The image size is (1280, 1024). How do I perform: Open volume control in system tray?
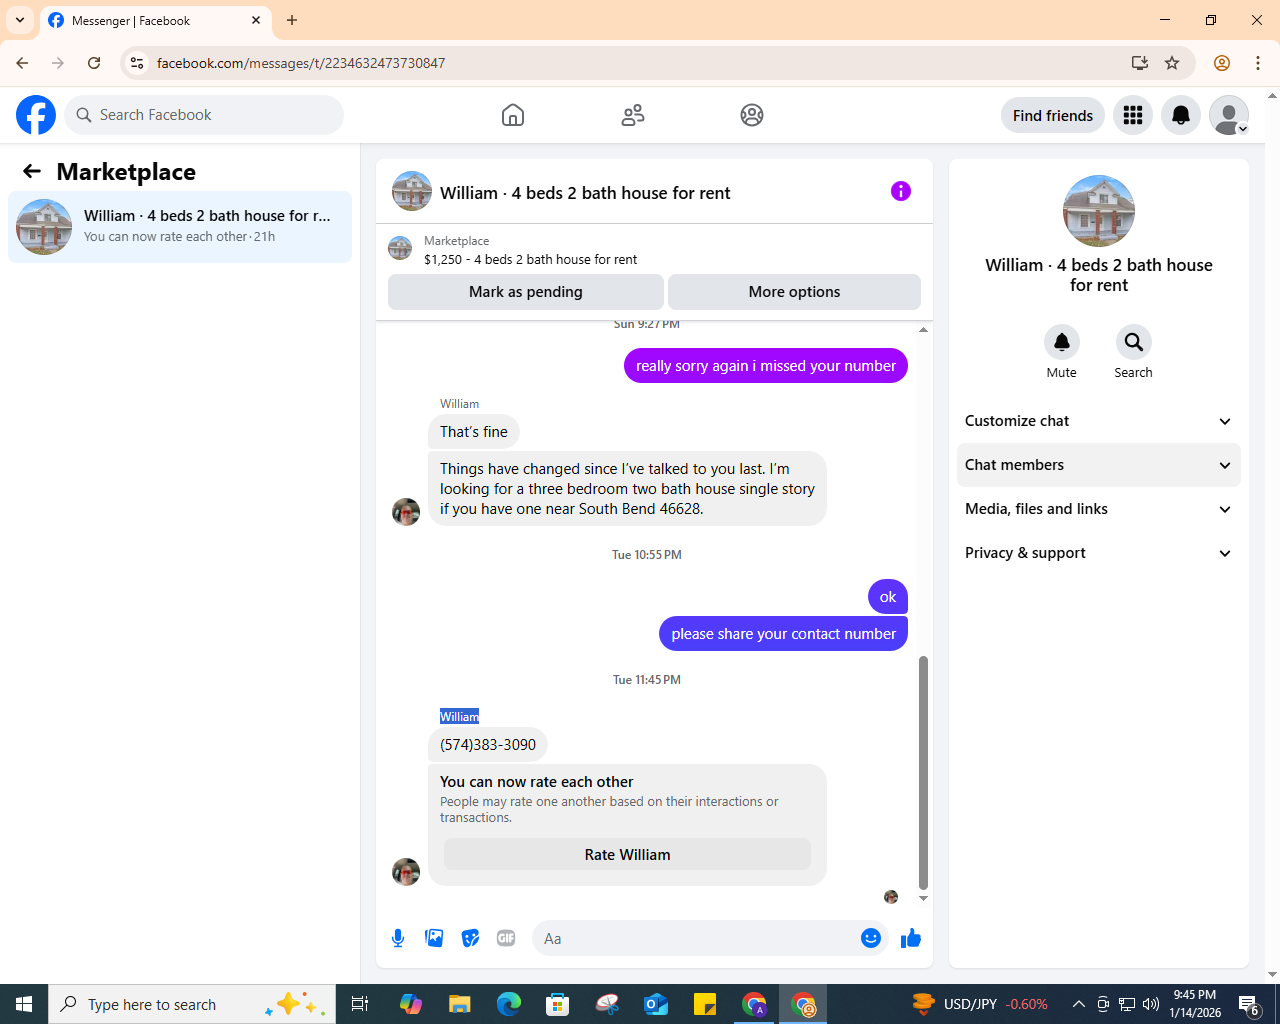click(x=1151, y=1004)
